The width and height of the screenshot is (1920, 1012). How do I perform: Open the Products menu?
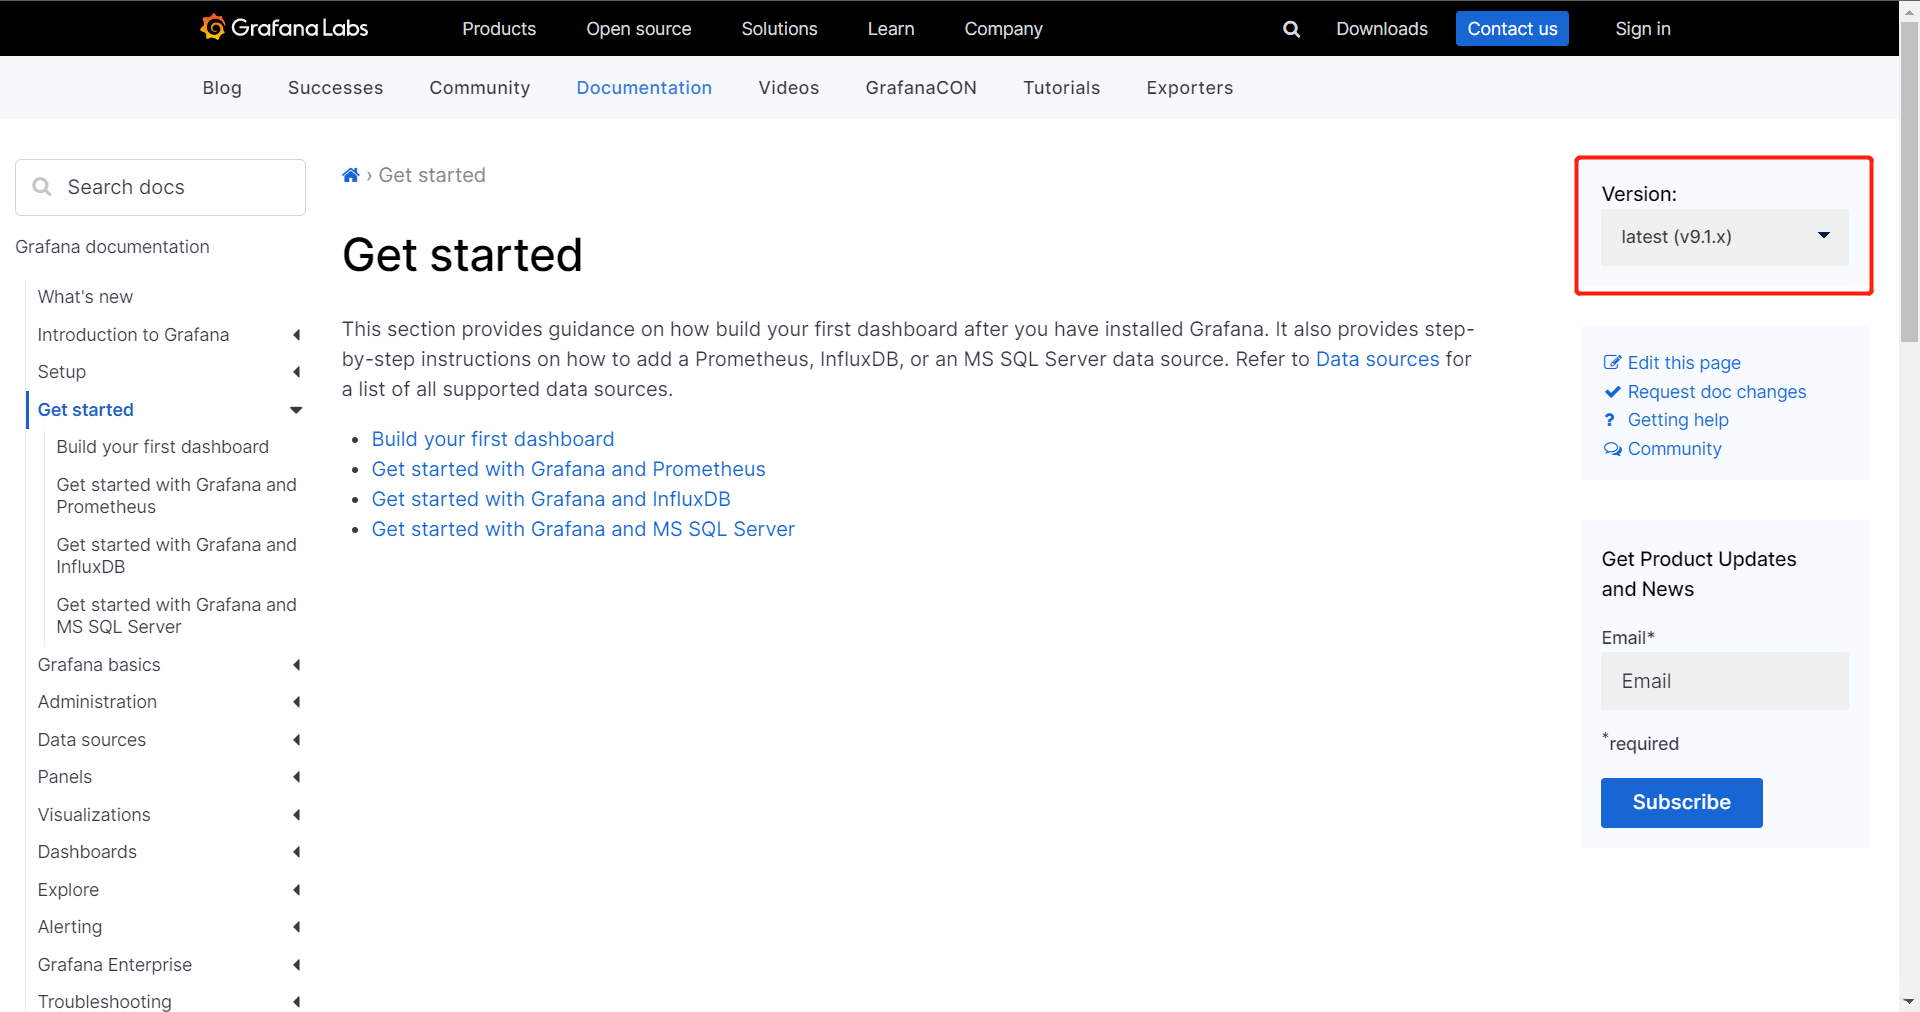click(x=499, y=29)
